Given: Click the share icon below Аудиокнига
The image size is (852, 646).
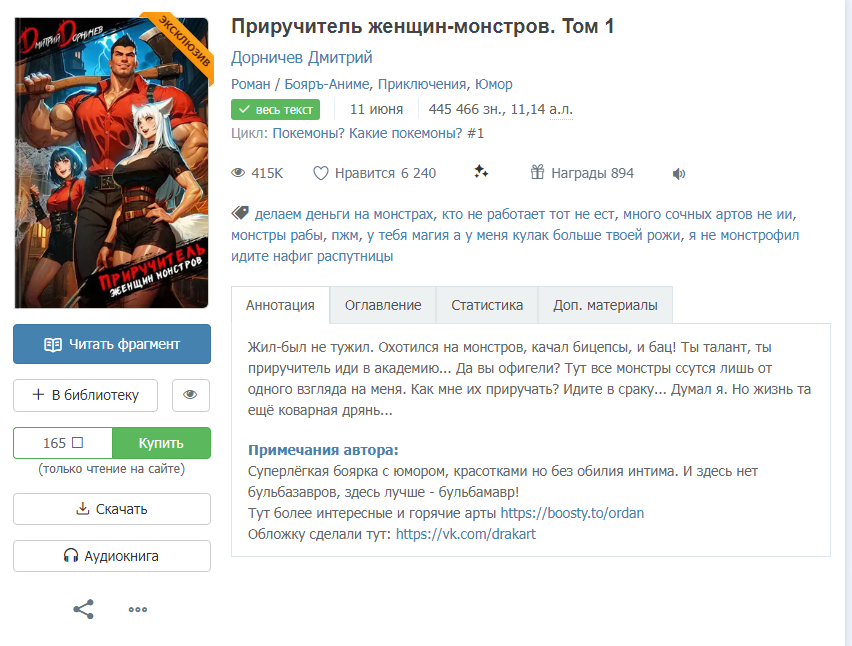Looking at the screenshot, I should pyautogui.click(x=84, y=609).
